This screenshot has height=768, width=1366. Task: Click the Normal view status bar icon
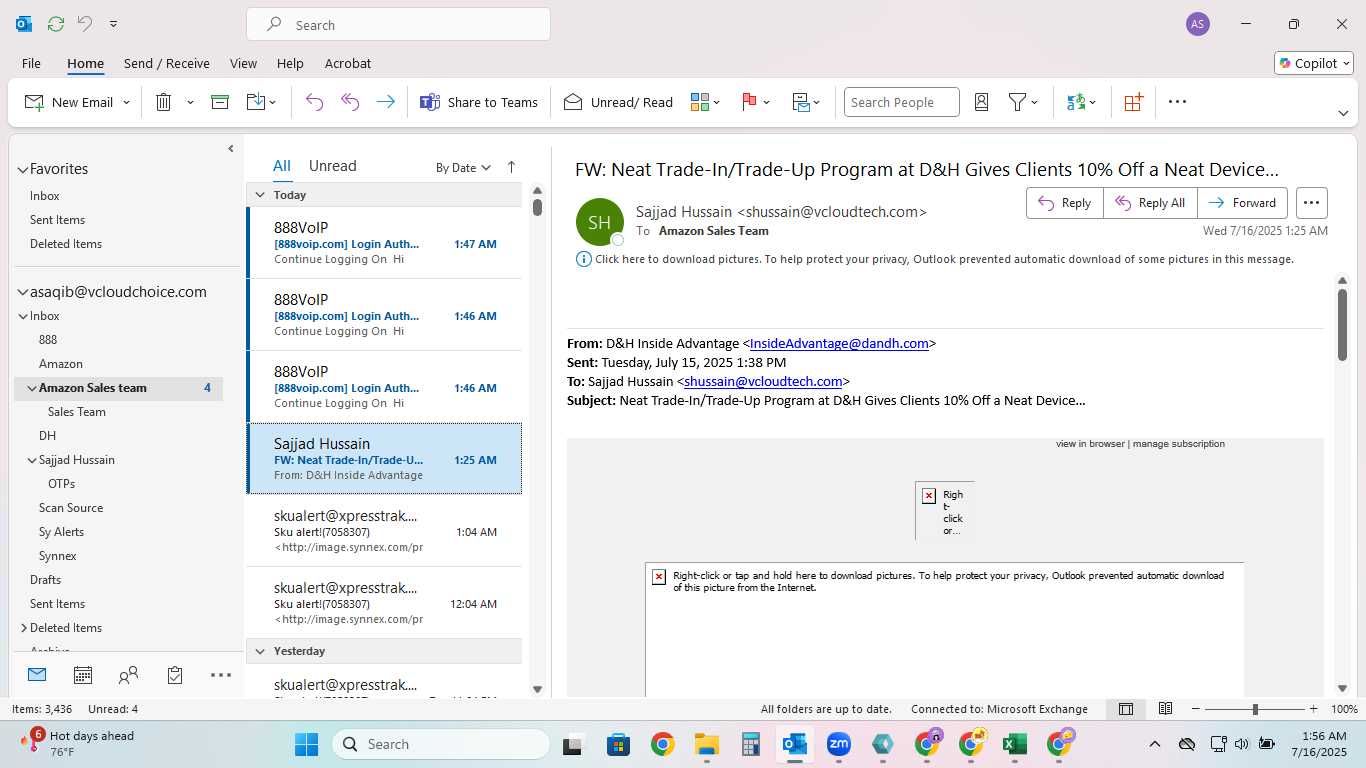(1126, 709)
